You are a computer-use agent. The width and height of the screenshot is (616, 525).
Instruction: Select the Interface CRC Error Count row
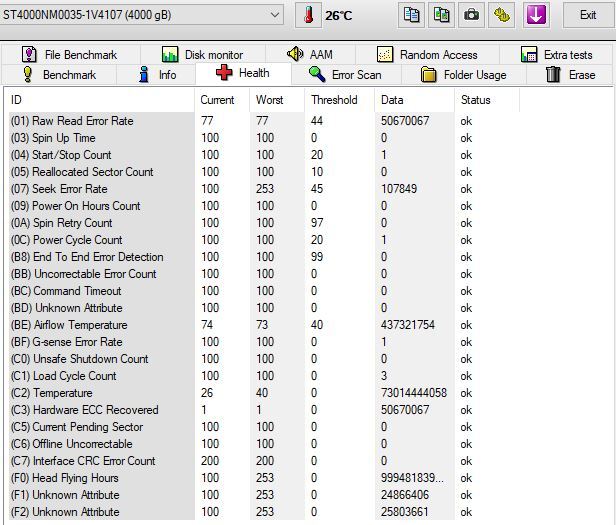click(x=264, y=461)
